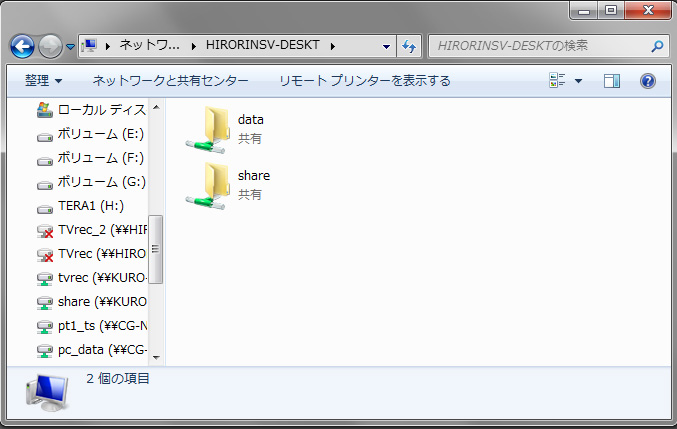Viewport: 677px width, 429px height.
Task: Click sidebar scrollbar down arrow
Action: pos(156,357)
